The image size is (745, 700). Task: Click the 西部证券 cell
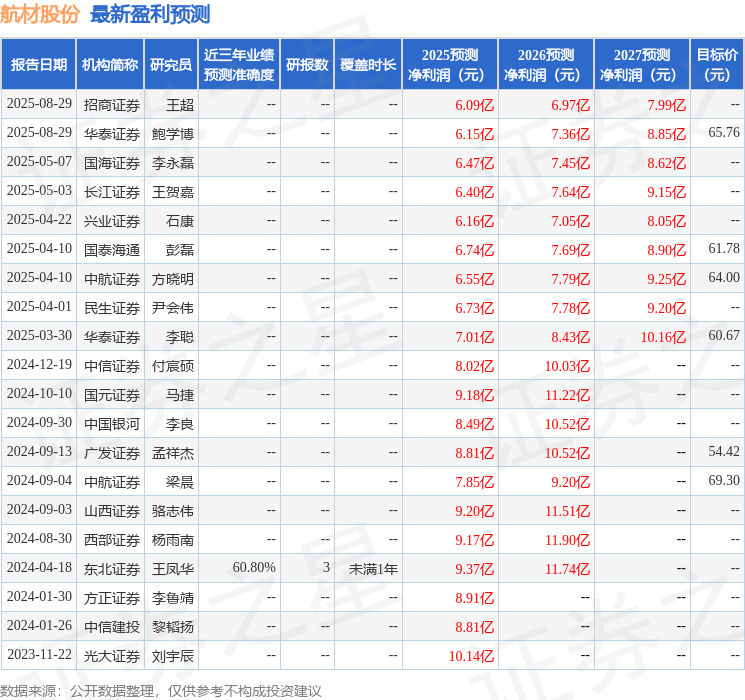[x=112, y=539]
